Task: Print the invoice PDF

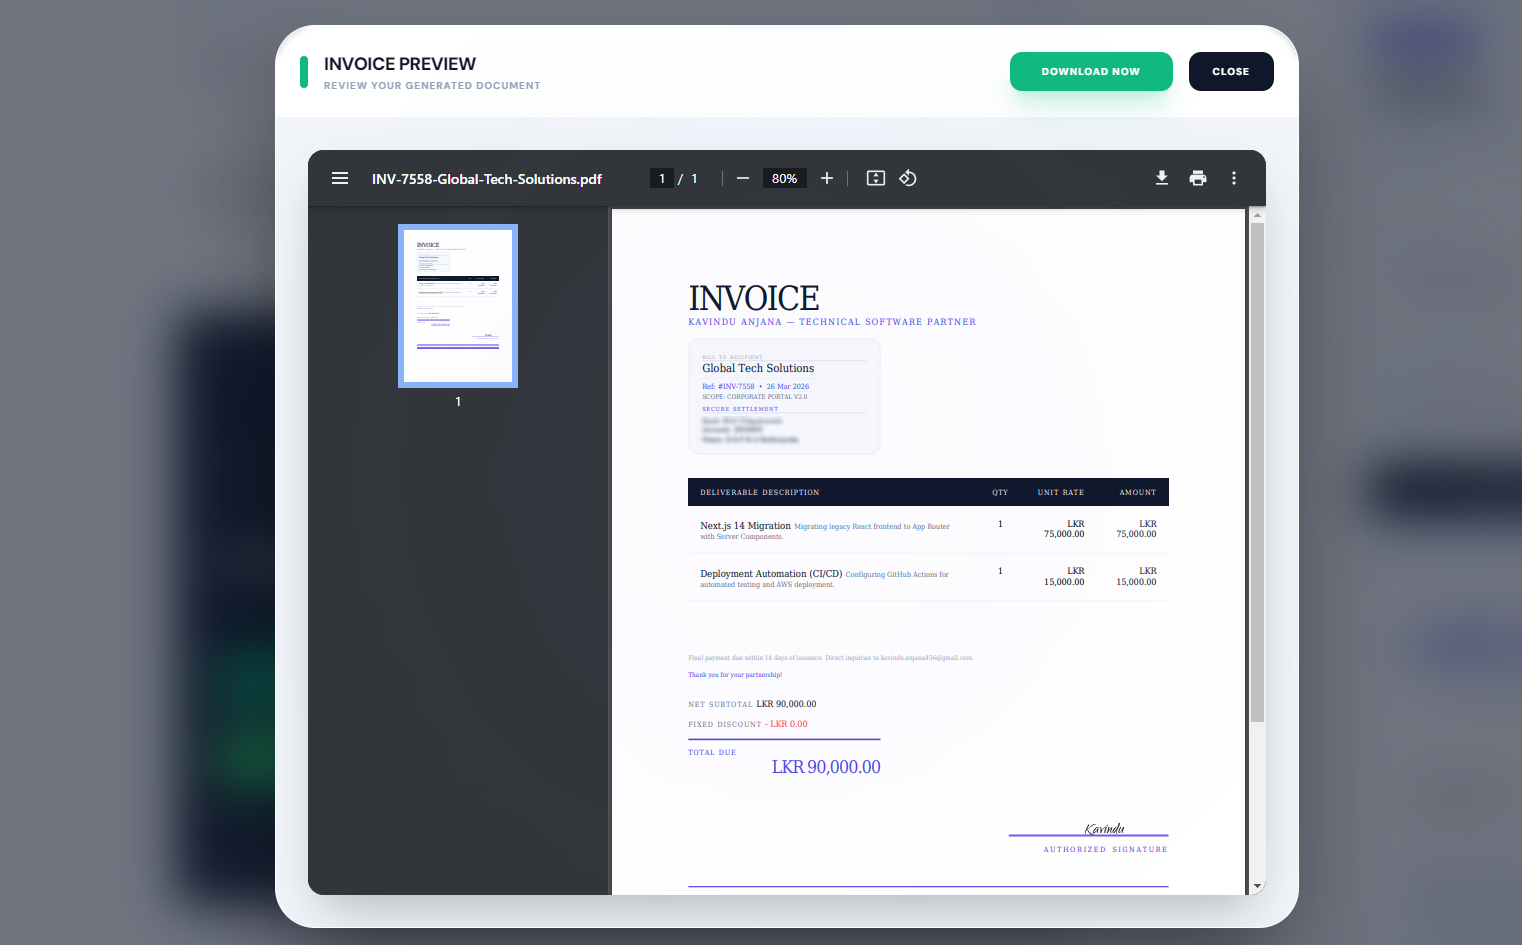Action: point(1198,178)
